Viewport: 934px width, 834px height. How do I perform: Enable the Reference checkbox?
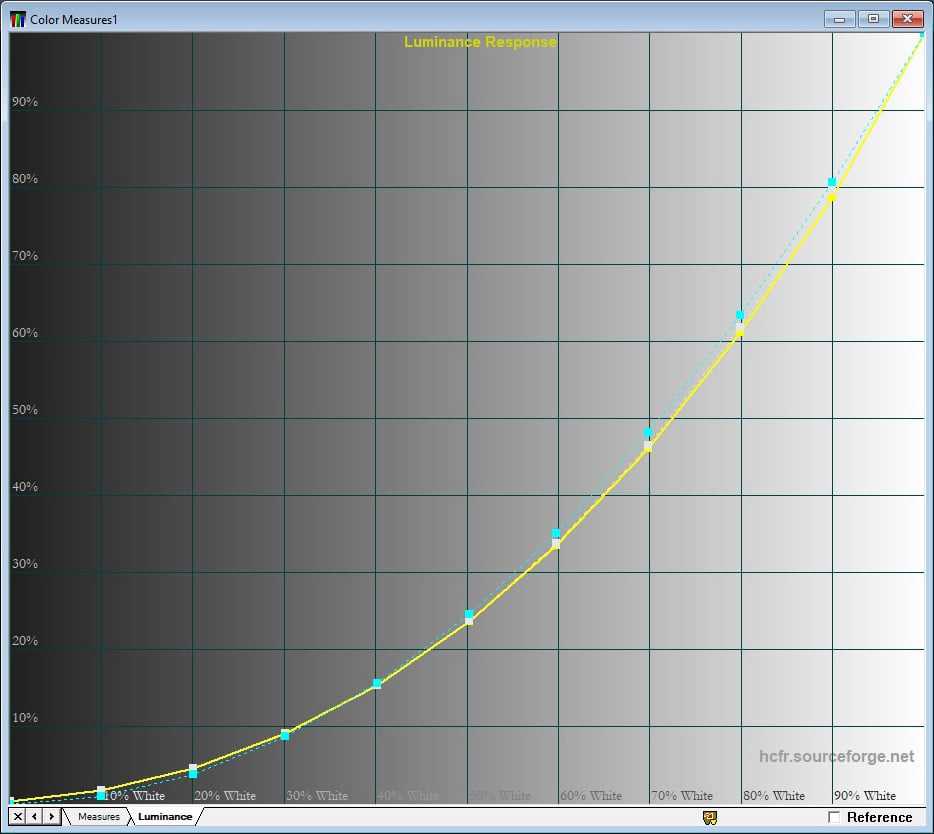tap(834, 818)
